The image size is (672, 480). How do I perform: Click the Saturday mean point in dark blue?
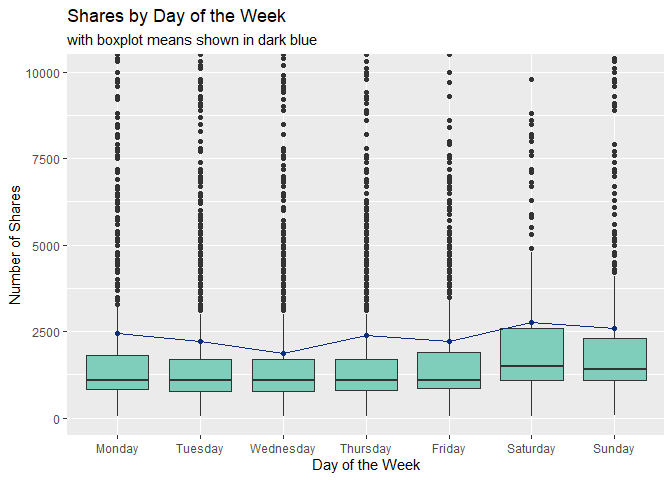(x=532, y=323)
